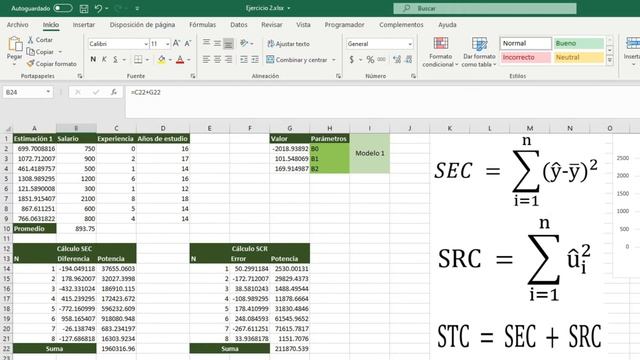
Task: Select the Modelo 1 cell
Action: click(370, 153)
